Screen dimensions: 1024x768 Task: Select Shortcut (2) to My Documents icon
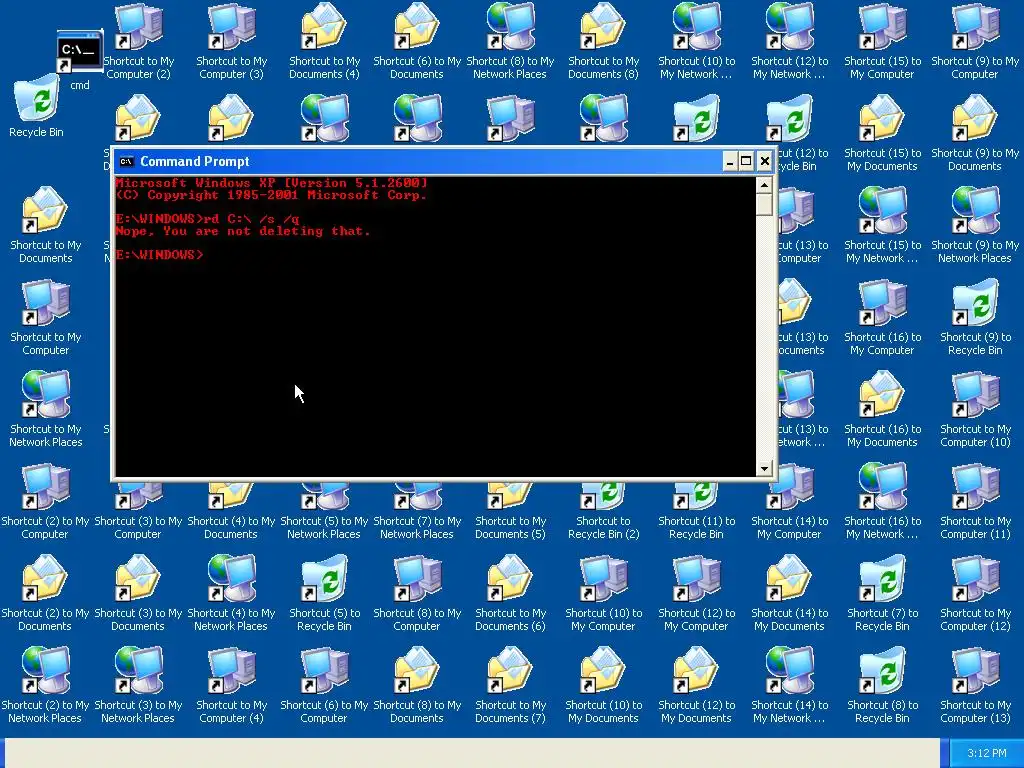coord(45,579)
